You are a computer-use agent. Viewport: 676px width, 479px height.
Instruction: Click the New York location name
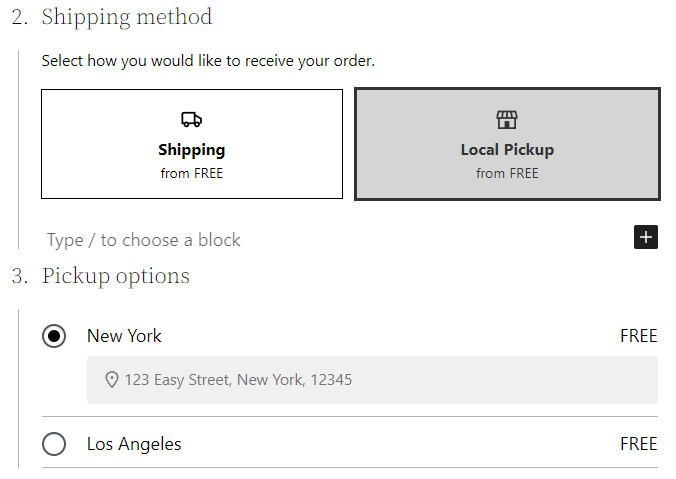pos(124,336)
